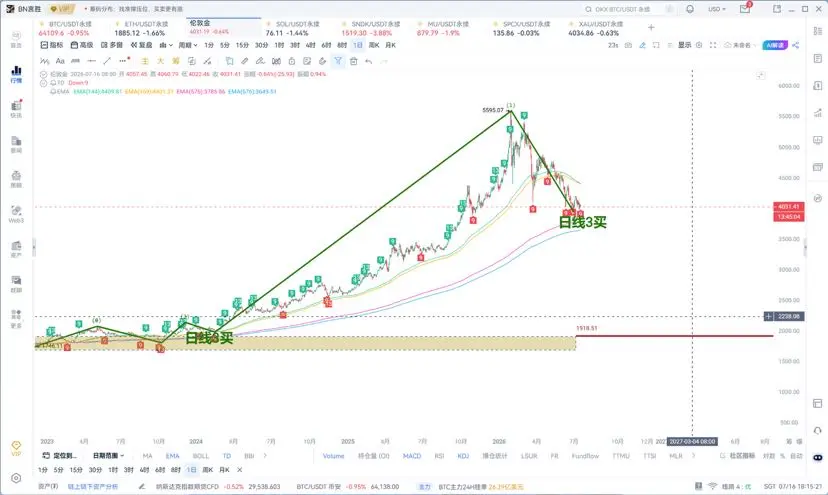This screenshot has width=828, height=495.
Task: Open the settings gear in the sidebar
Action: (x=16, y=478)
